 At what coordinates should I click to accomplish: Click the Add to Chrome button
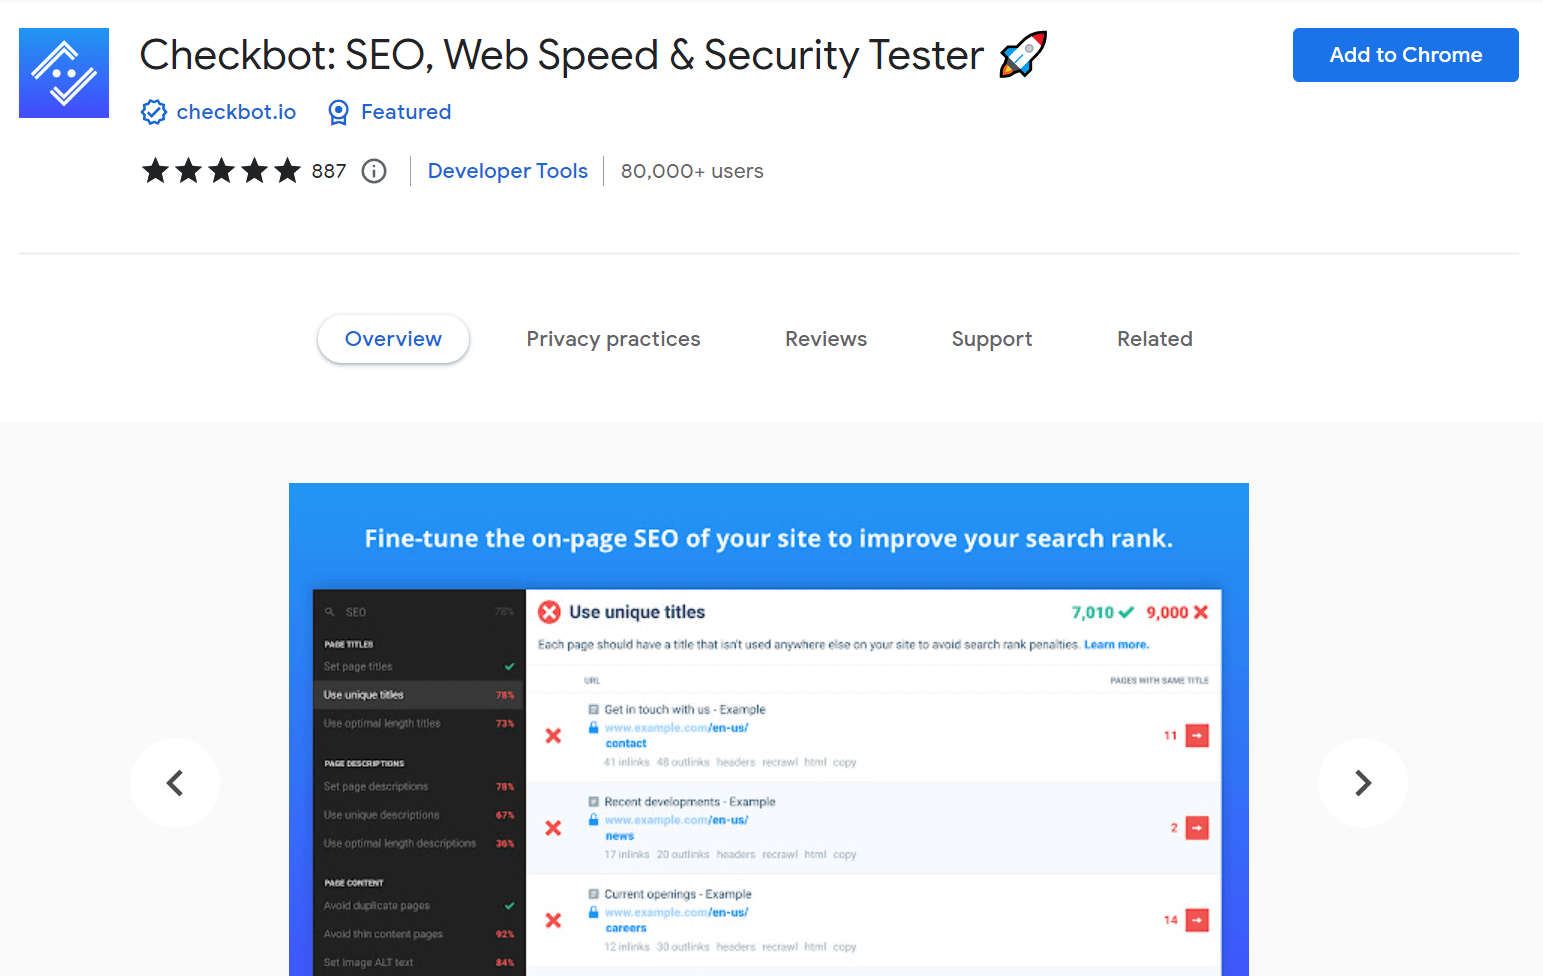(x=1405, y=55)
